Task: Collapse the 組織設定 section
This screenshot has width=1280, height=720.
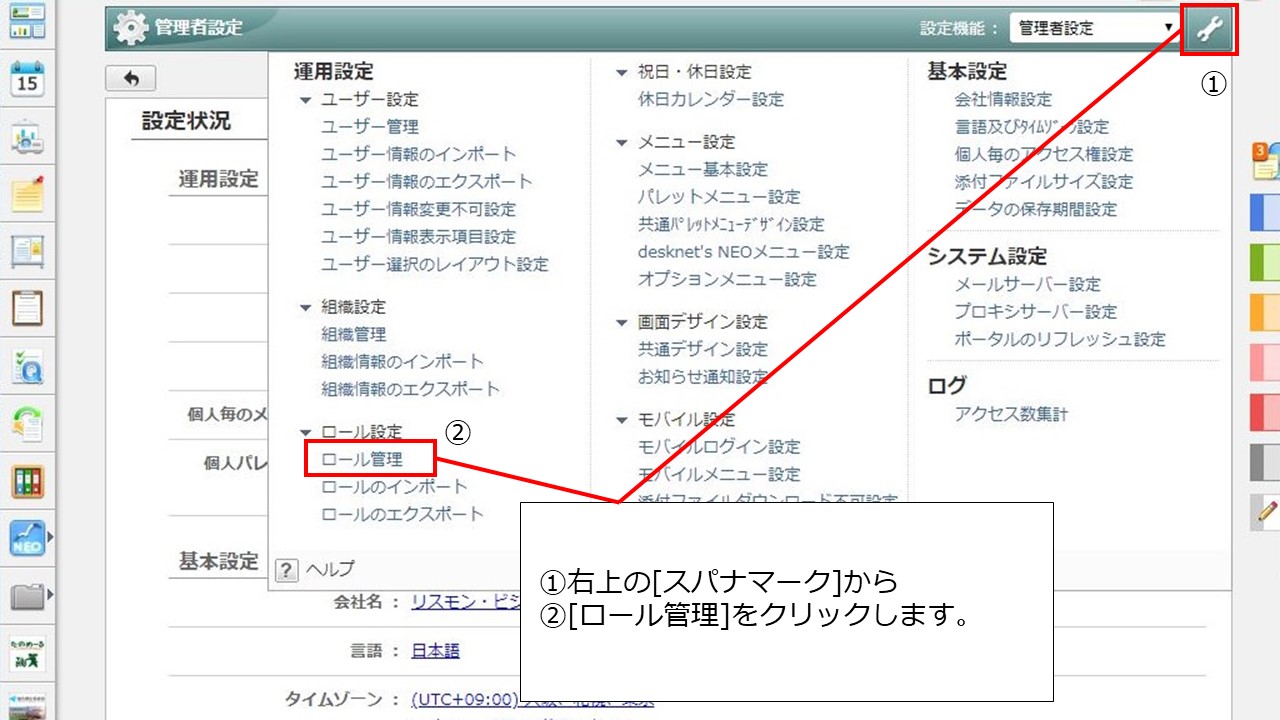Action: point(306,307)
